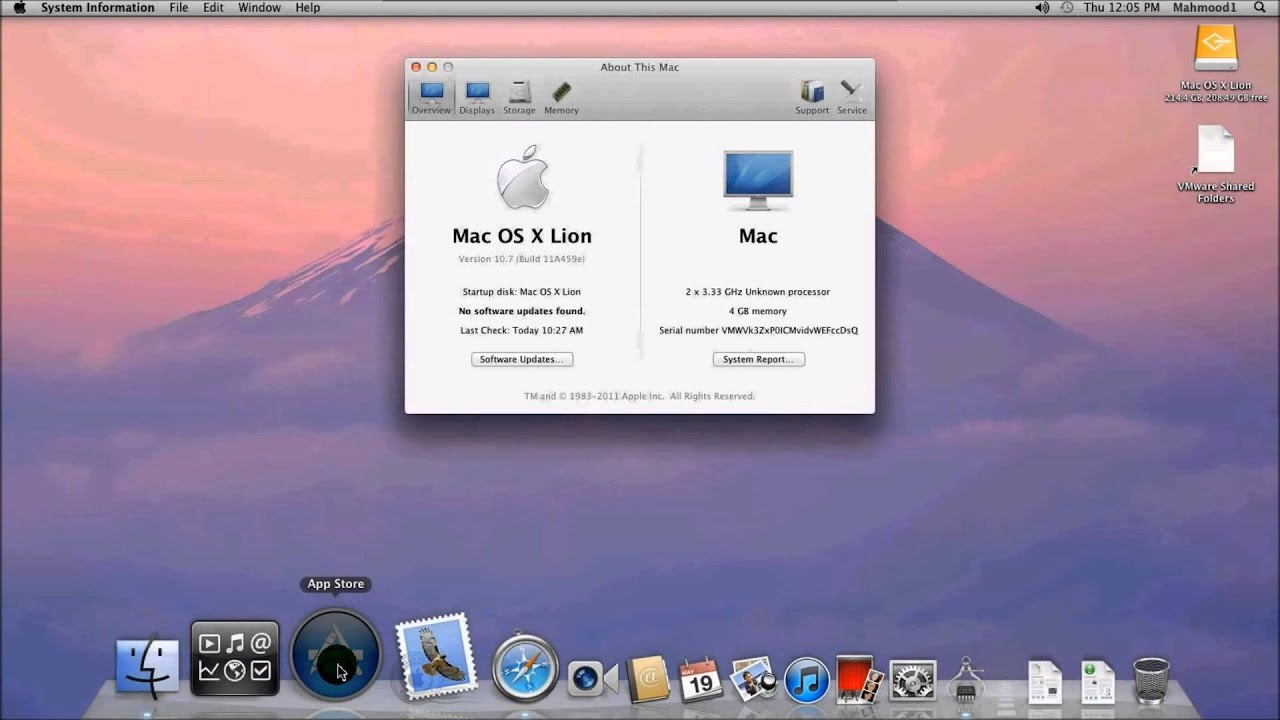Open iCal from the Dock
This screenshot has height=720, width=1280.
click(x=700, y=679)
